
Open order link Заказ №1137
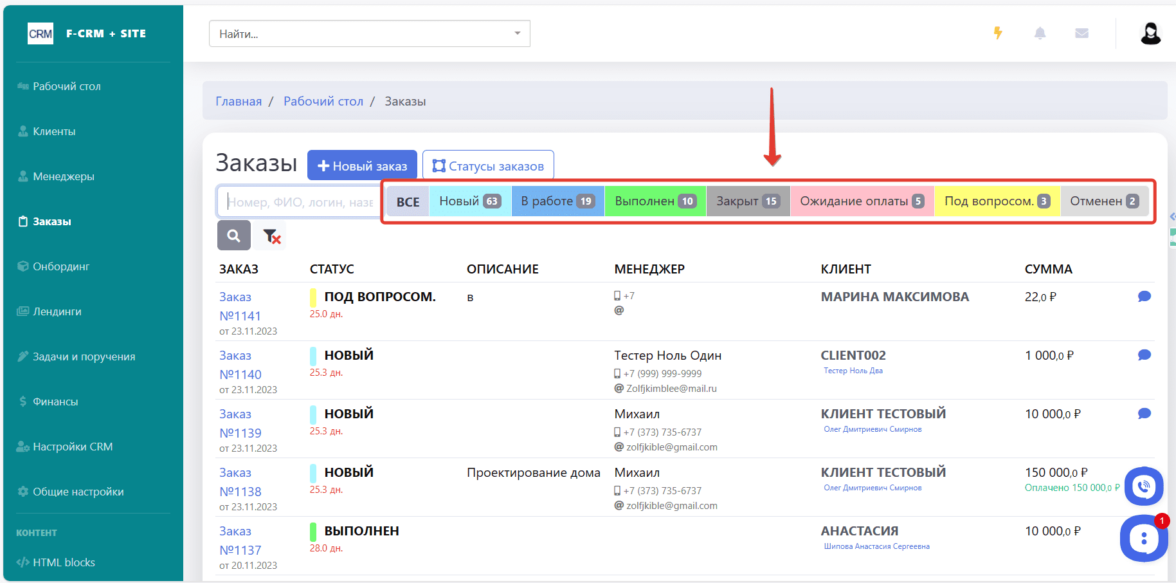tap(240, 540)
